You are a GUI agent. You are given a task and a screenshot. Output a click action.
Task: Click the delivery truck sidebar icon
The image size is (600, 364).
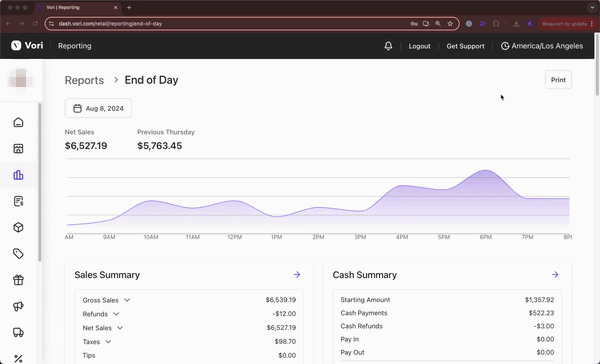click(x=18, y=332)
